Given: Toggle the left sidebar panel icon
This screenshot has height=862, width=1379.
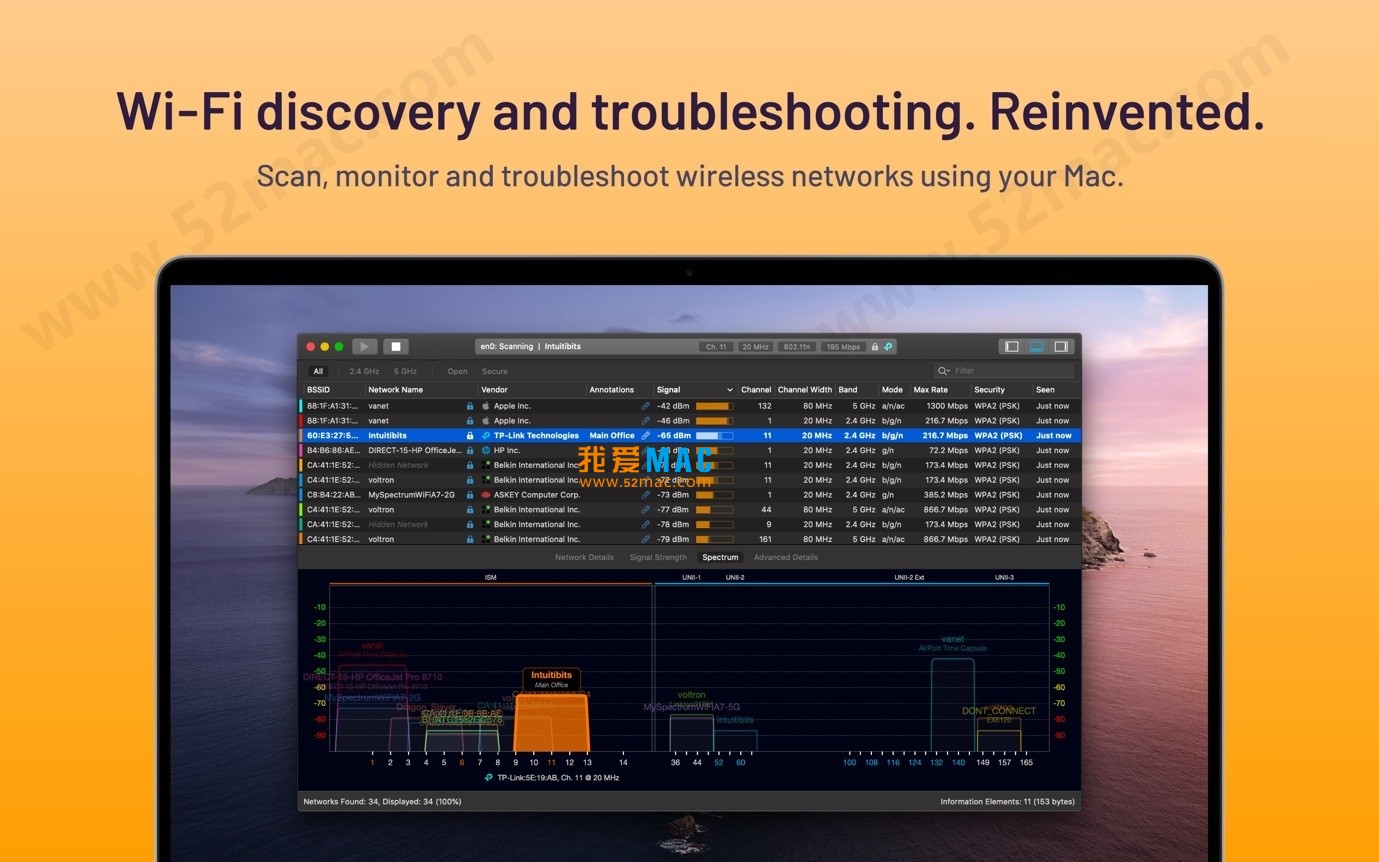Looking at the screenshot, I should [x=1012, y=346].
